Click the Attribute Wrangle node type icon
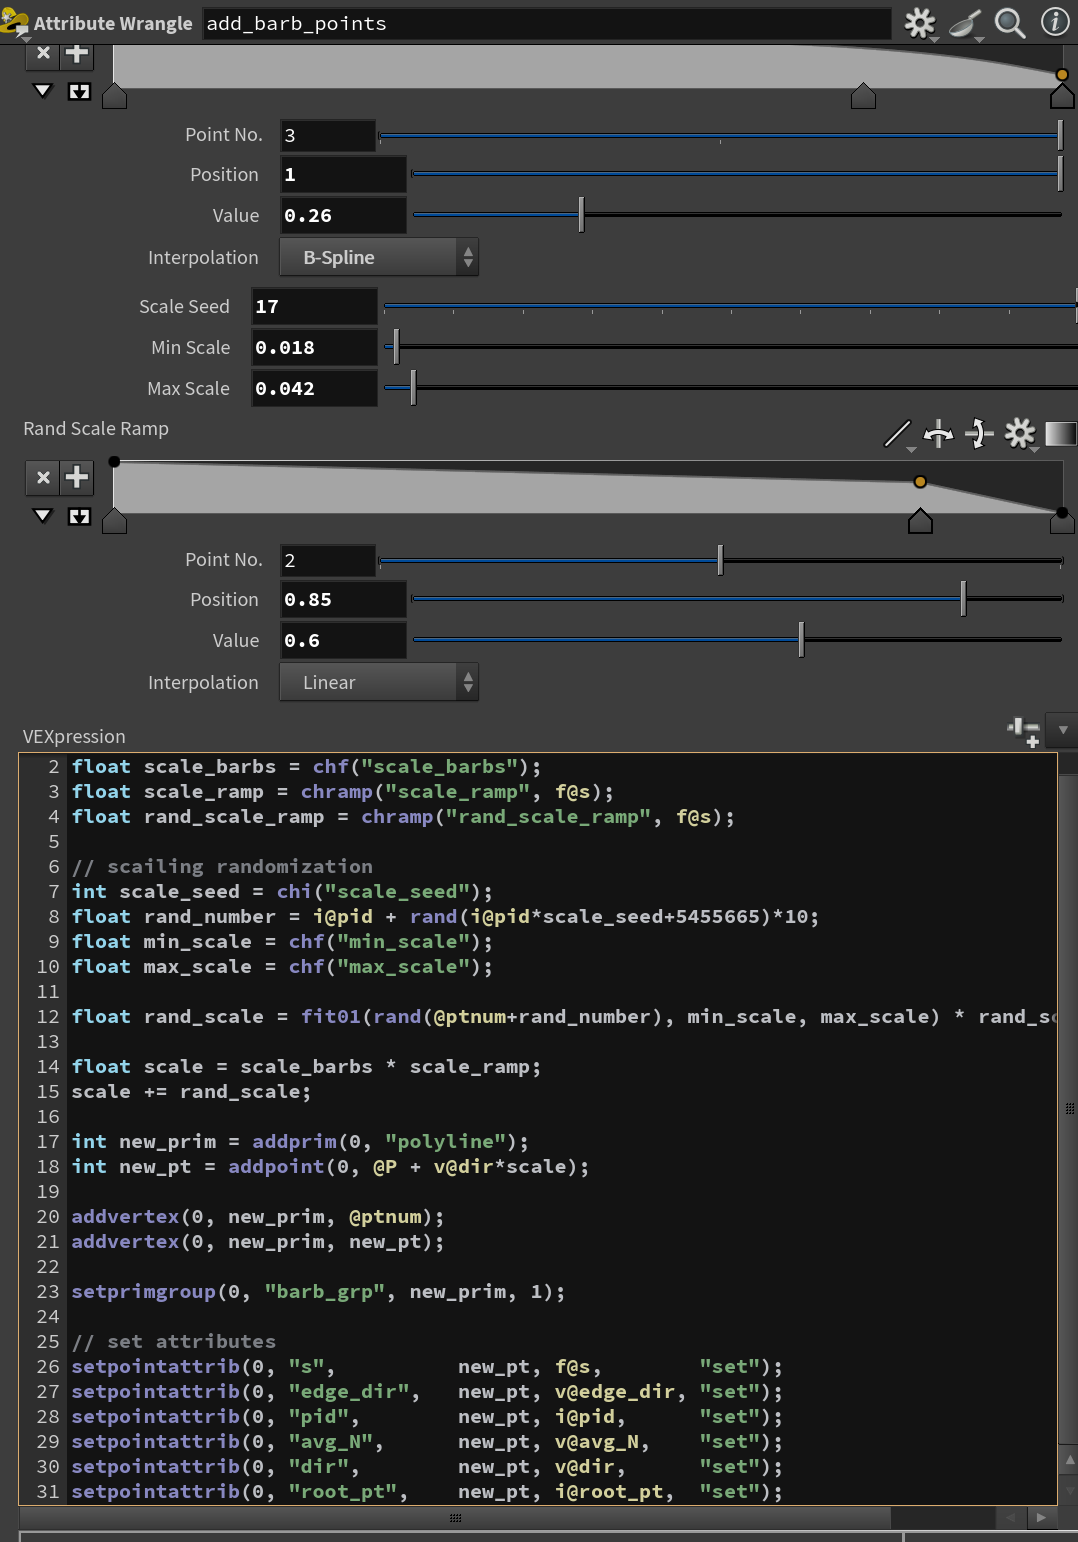Viewport: 1078px width, 1542px height. tap(15, 23)
